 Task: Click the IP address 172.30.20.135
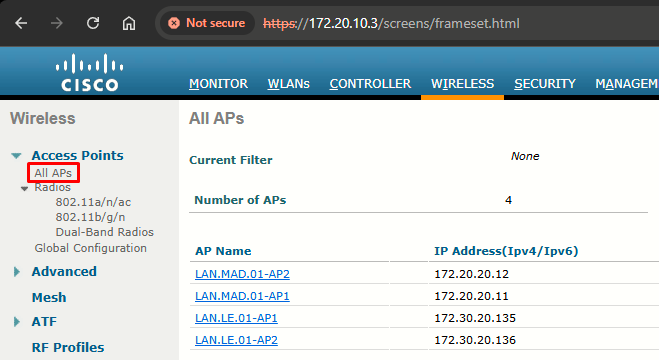coord(475,318)
